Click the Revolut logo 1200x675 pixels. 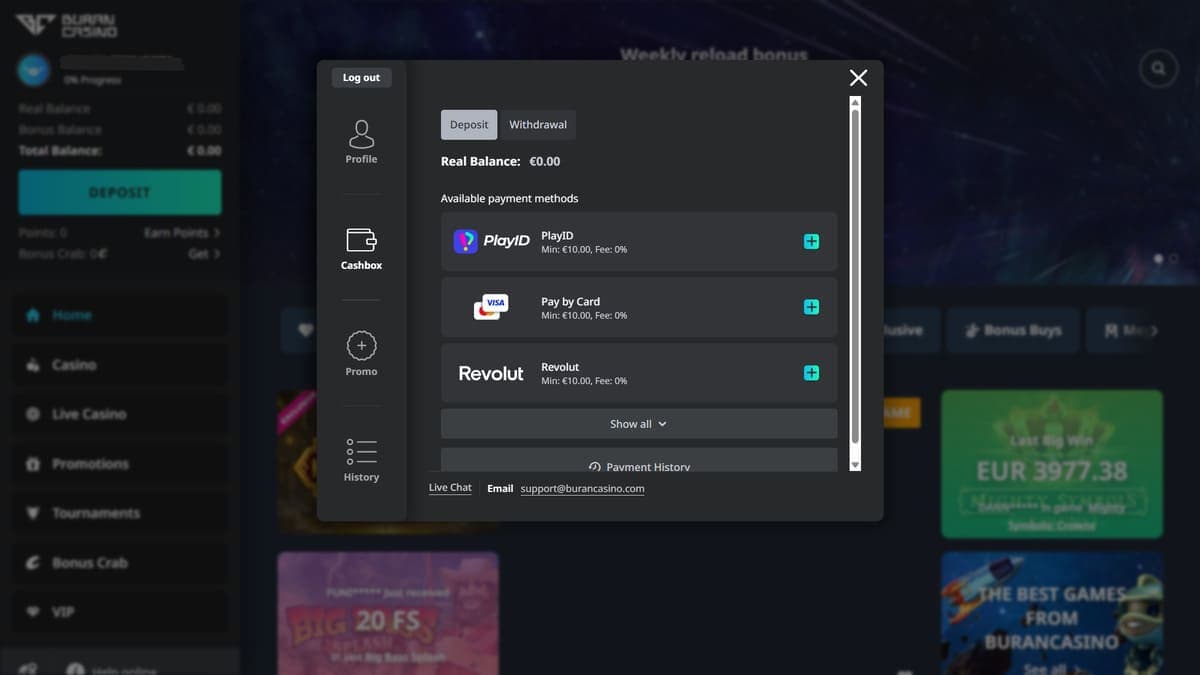(491, 373)
